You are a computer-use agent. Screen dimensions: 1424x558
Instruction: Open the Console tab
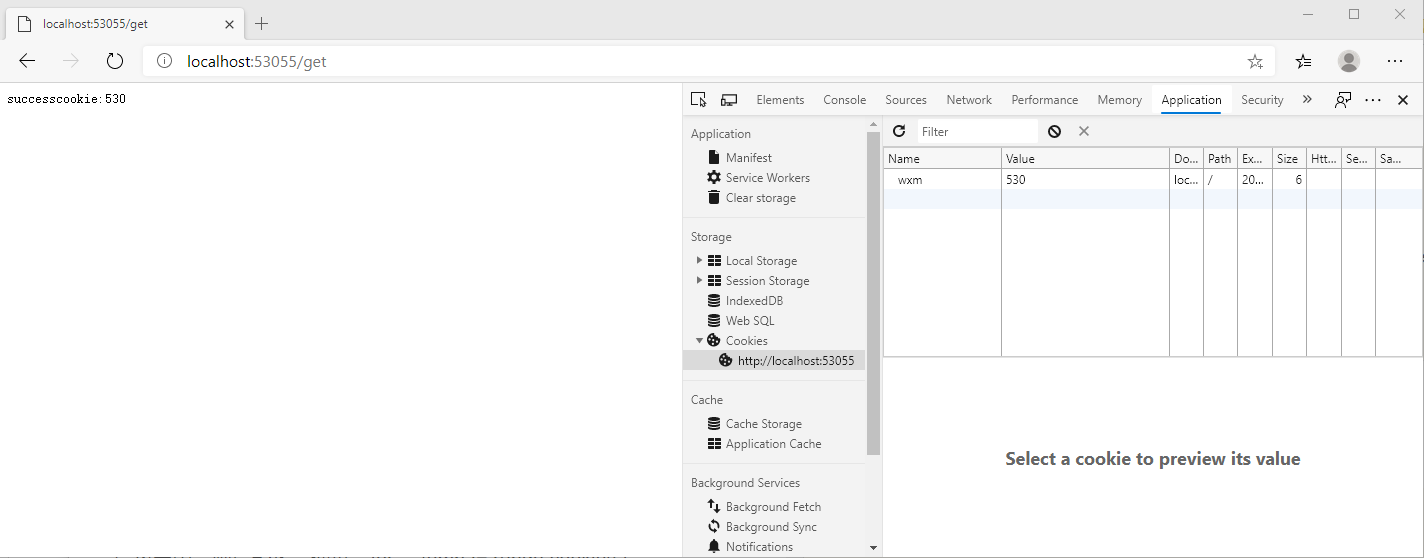[845, 100]
